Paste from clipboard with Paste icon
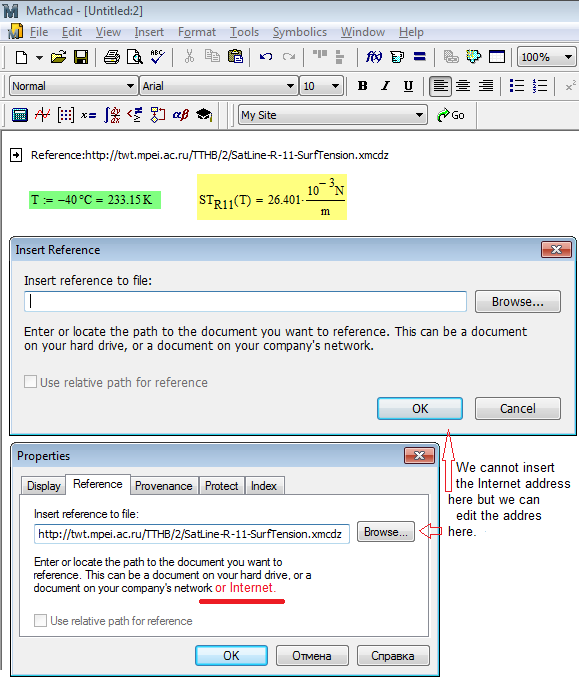This screenshot has height=681, width=579. 235,56
